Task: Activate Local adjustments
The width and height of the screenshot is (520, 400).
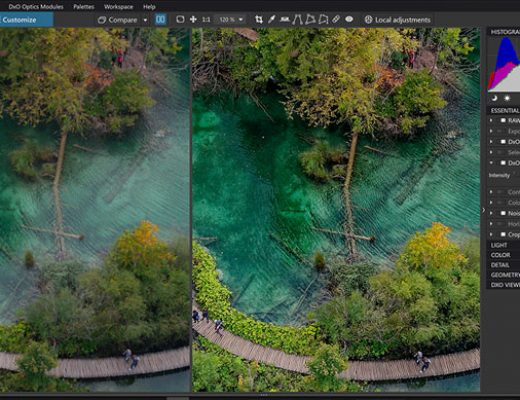Action: tap(397, 20)
